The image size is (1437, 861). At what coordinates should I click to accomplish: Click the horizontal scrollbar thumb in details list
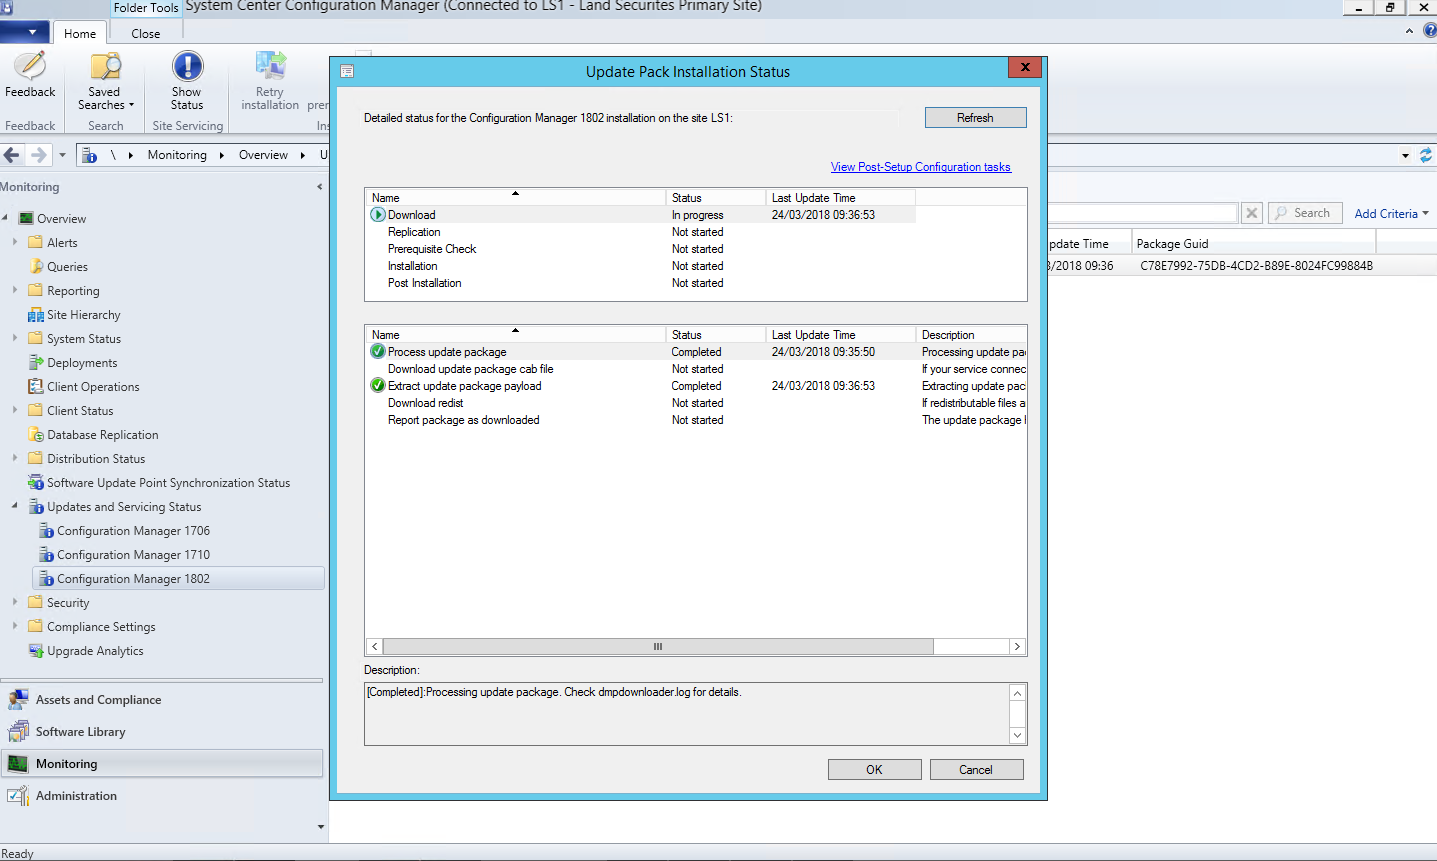[x=658, y=647]
